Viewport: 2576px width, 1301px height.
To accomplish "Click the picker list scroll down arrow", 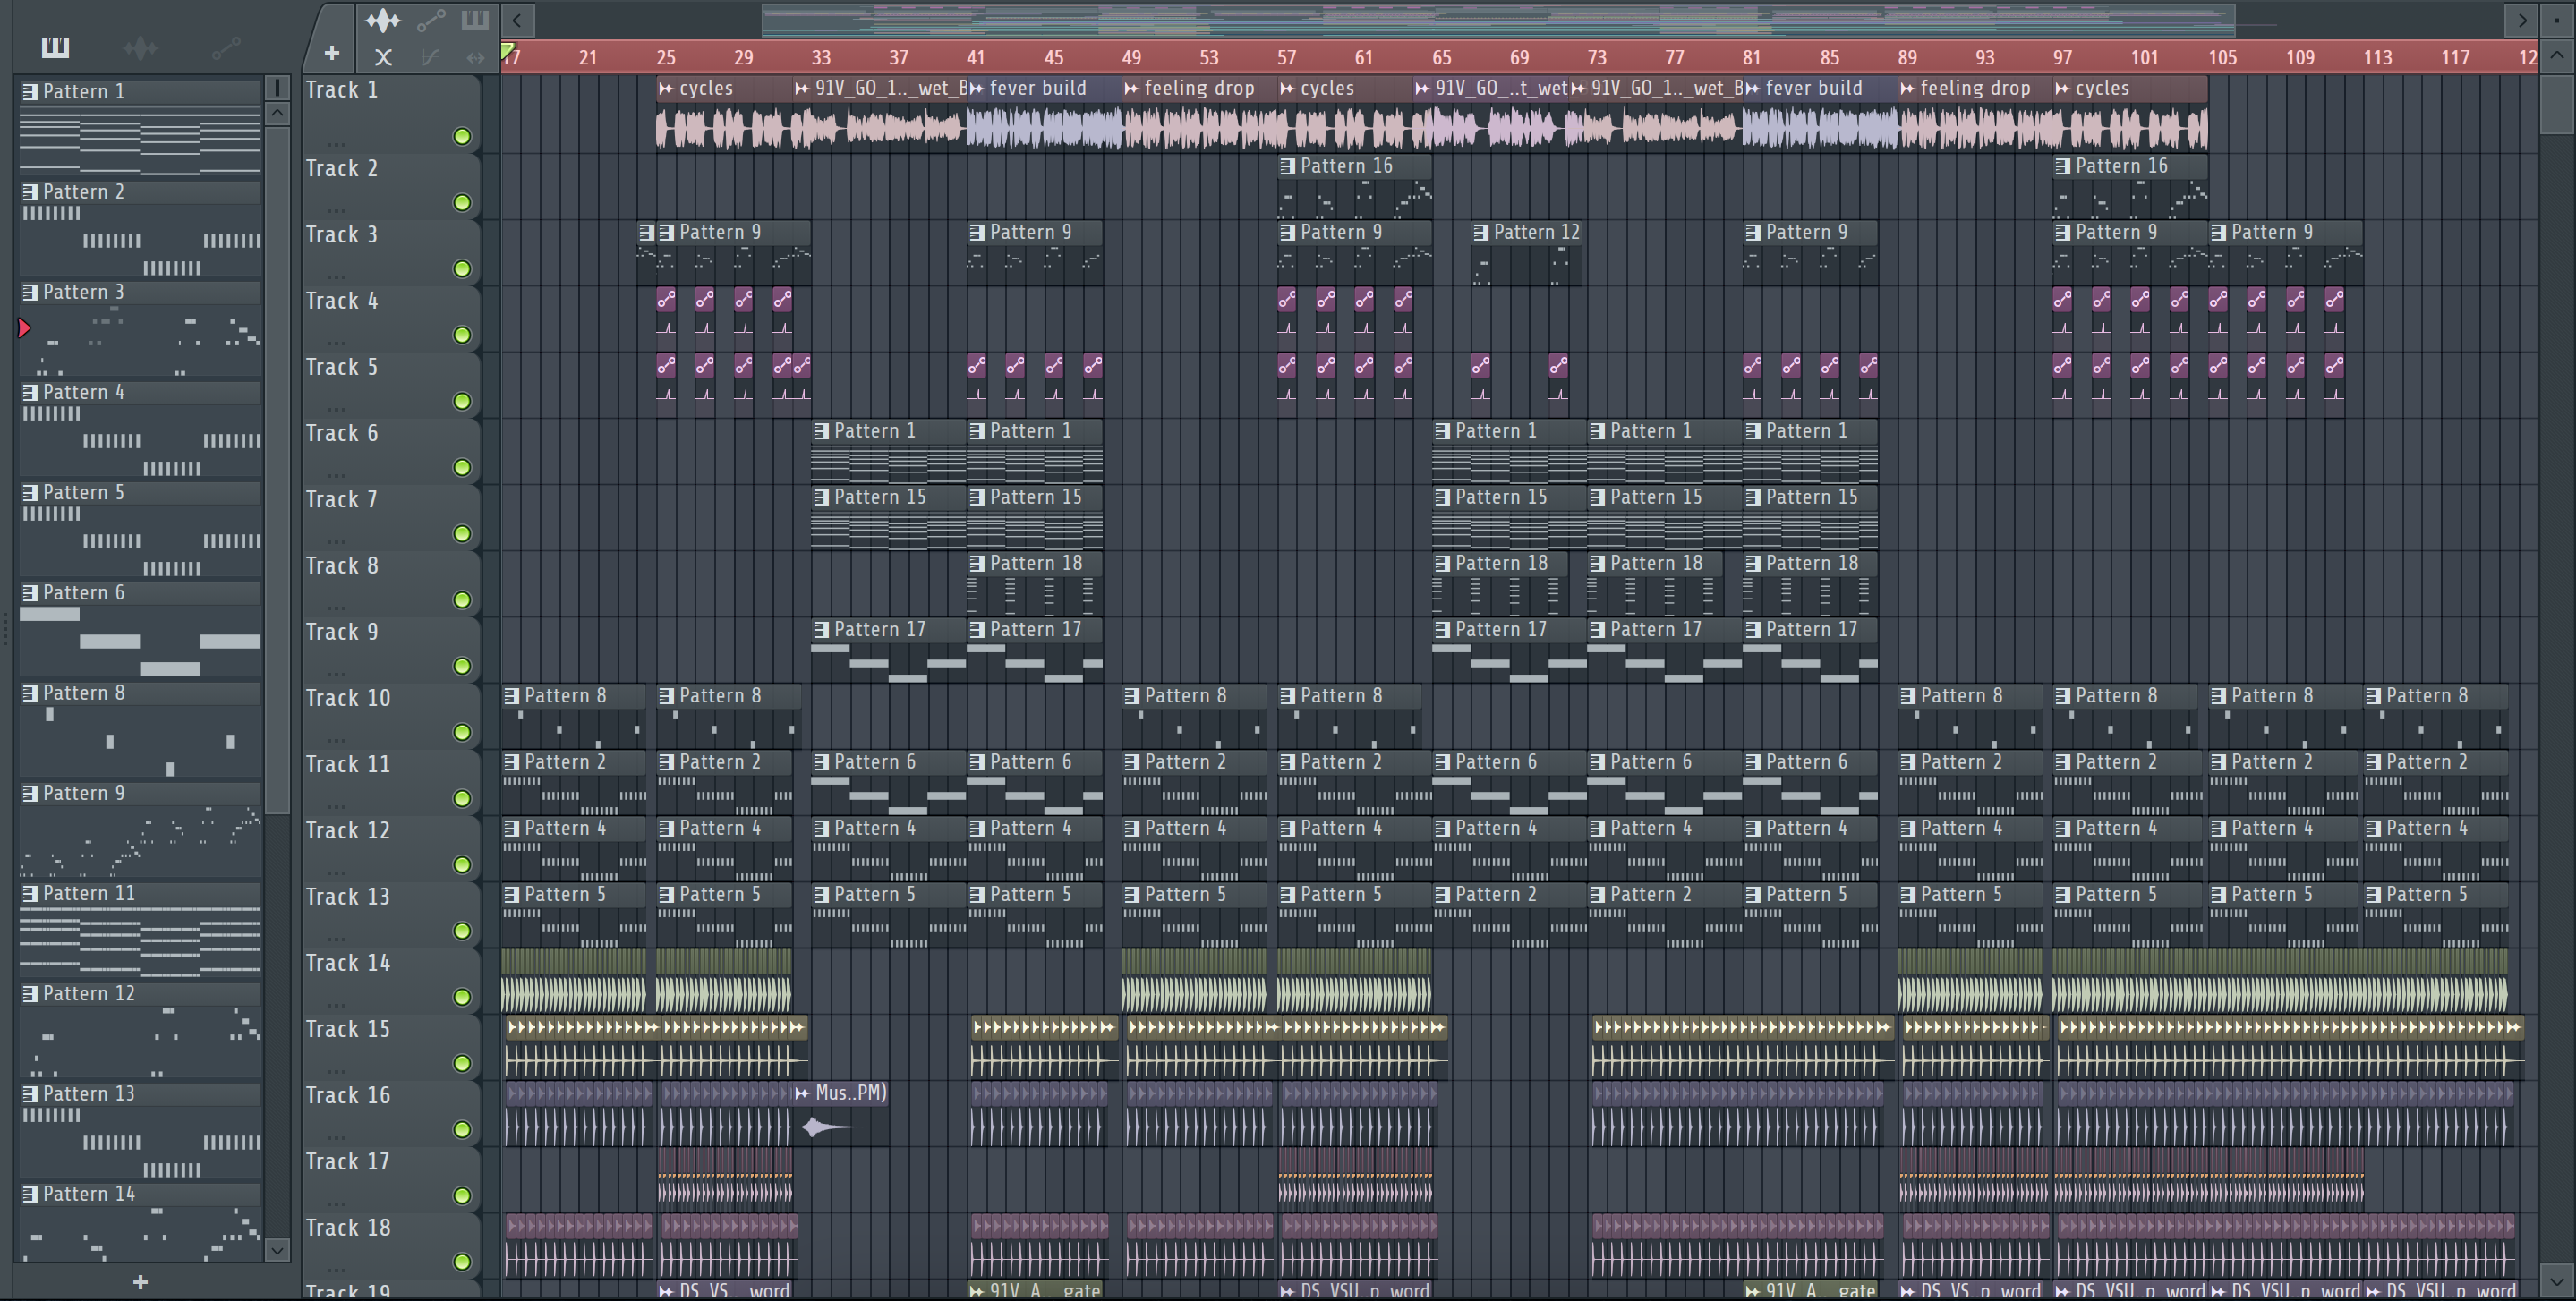I will [278, 1250].
